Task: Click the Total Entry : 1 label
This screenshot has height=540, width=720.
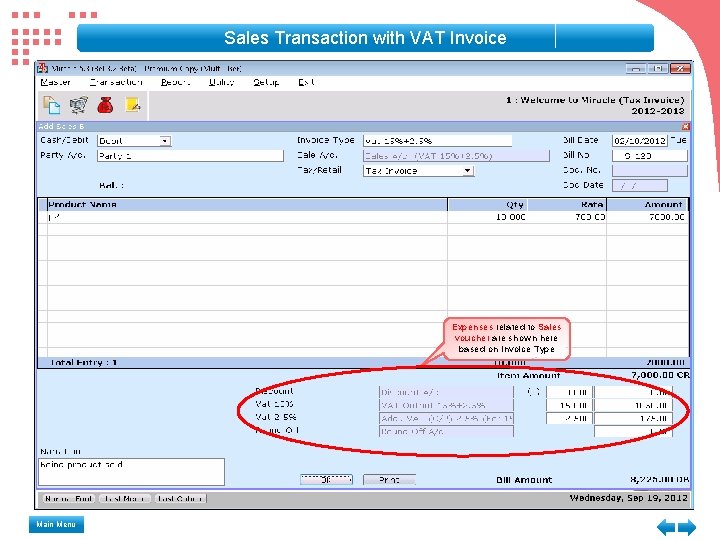Action: [x=83, y=362]
